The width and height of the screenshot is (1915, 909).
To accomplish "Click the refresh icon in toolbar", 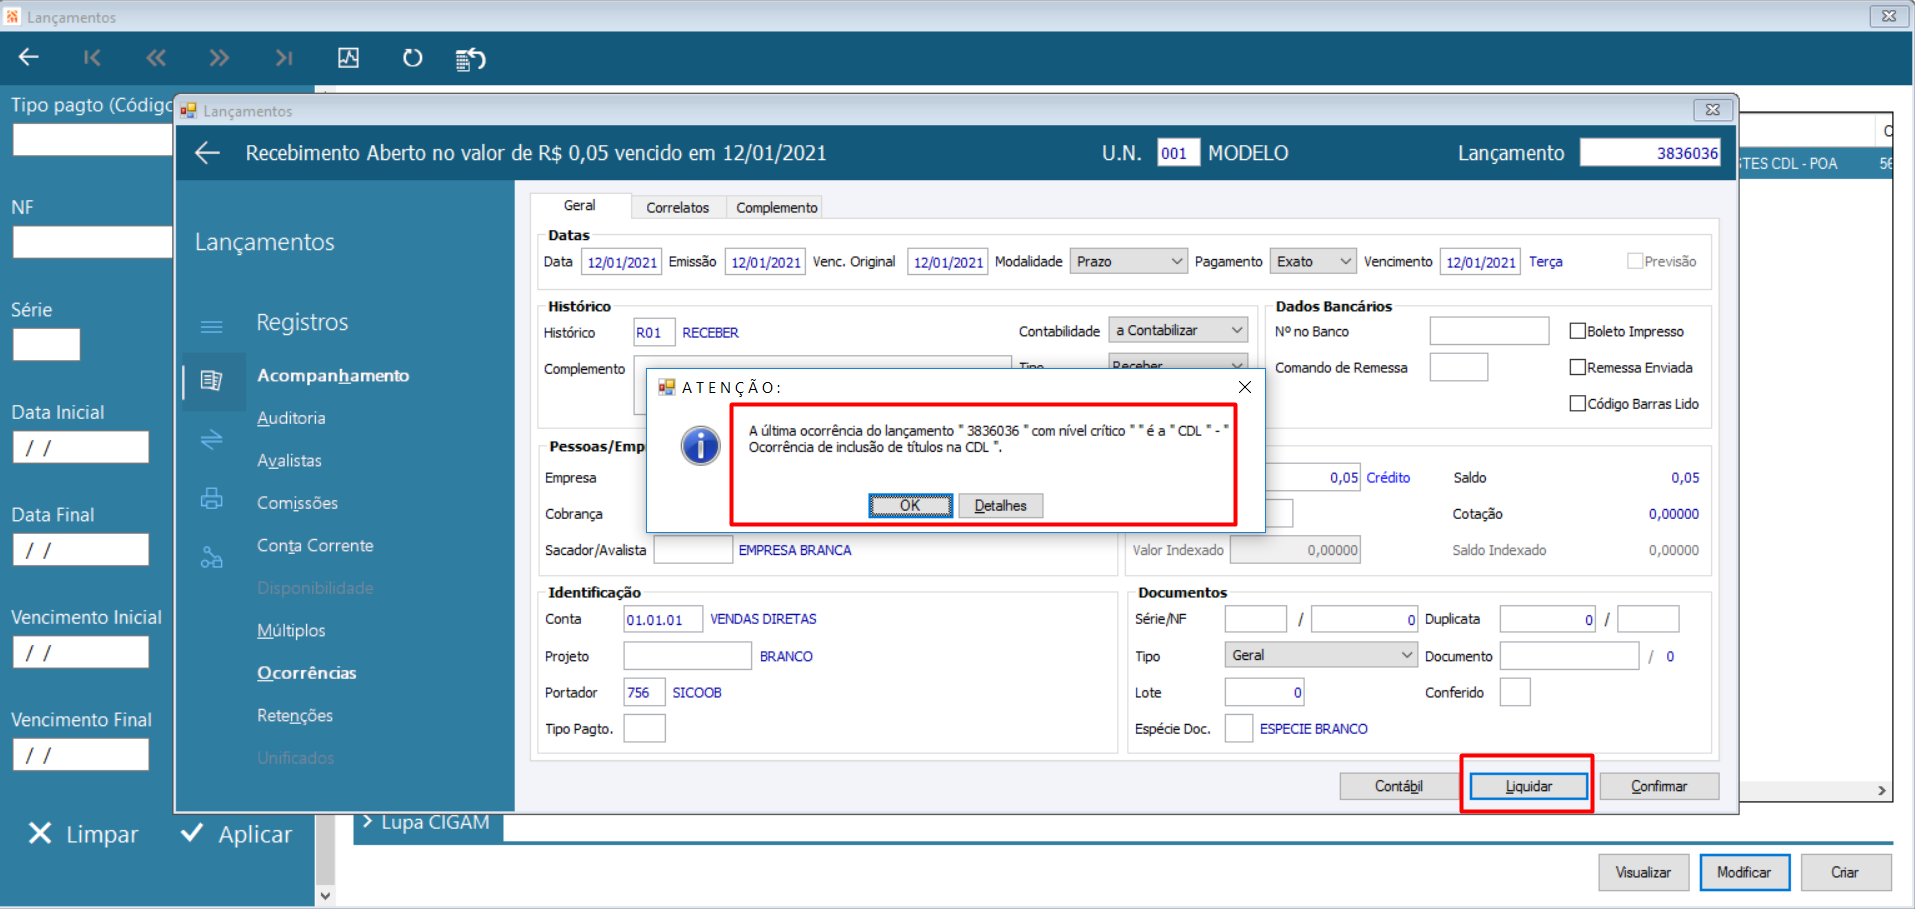I will (412, 58).
